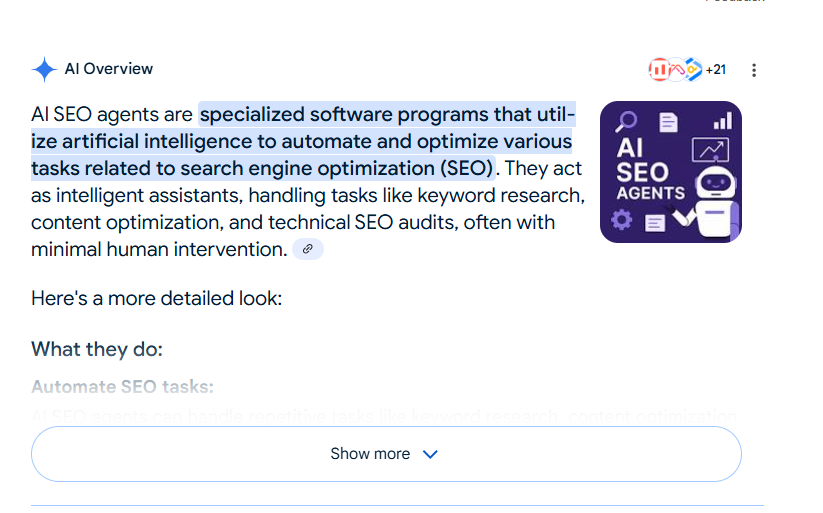Click the link chip after 'minimal human intervention'
This screenshot has height=513, width=823.
click(308, 249)
